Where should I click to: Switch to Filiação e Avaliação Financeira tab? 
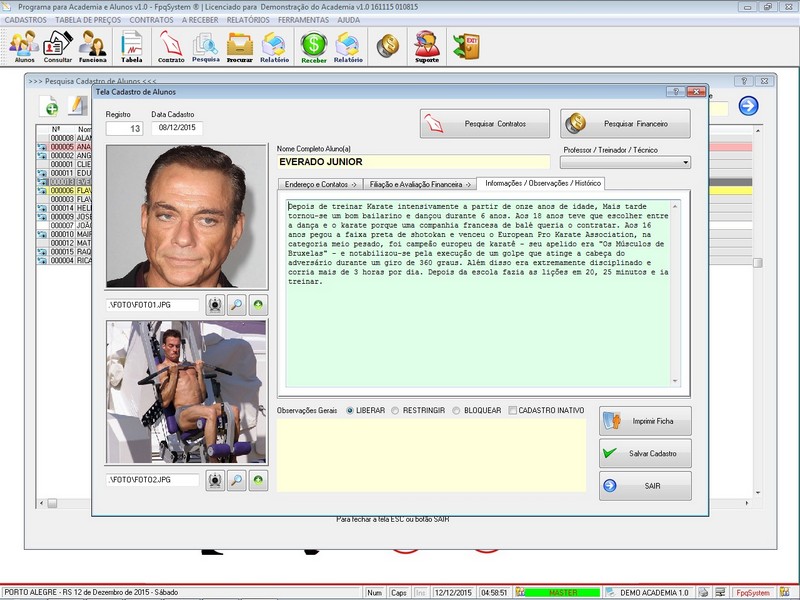(420, 184)
